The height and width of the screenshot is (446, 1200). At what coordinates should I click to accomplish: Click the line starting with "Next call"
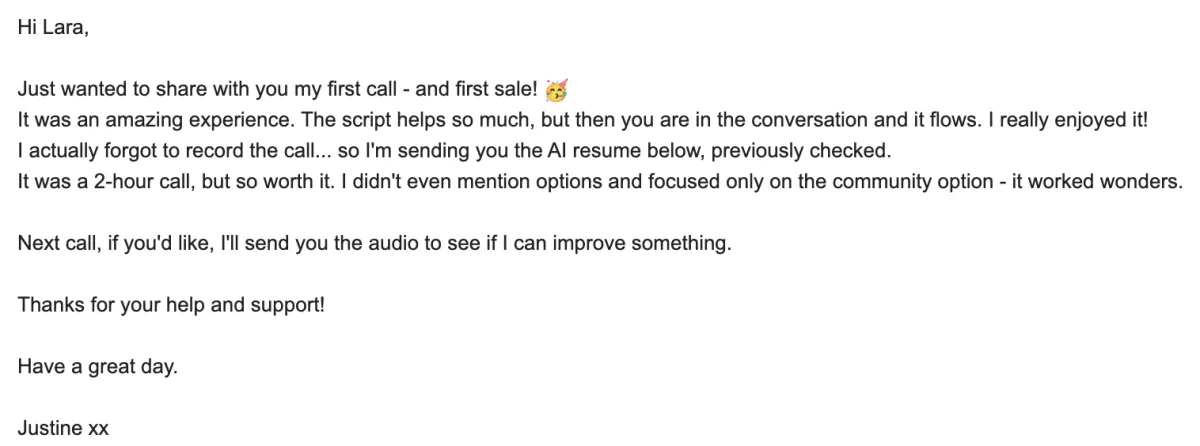[x=374, y=243]
